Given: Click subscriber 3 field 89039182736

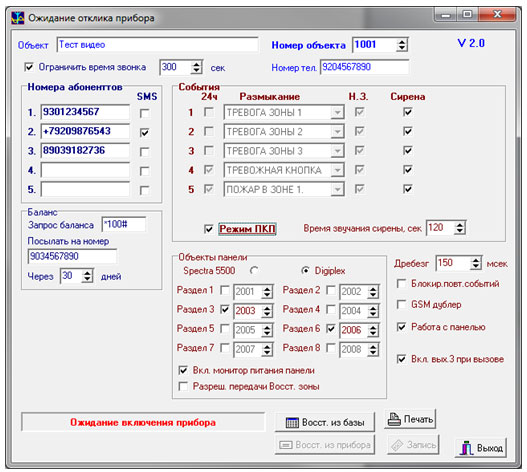Looking at the screenshot, I should 85,150.
